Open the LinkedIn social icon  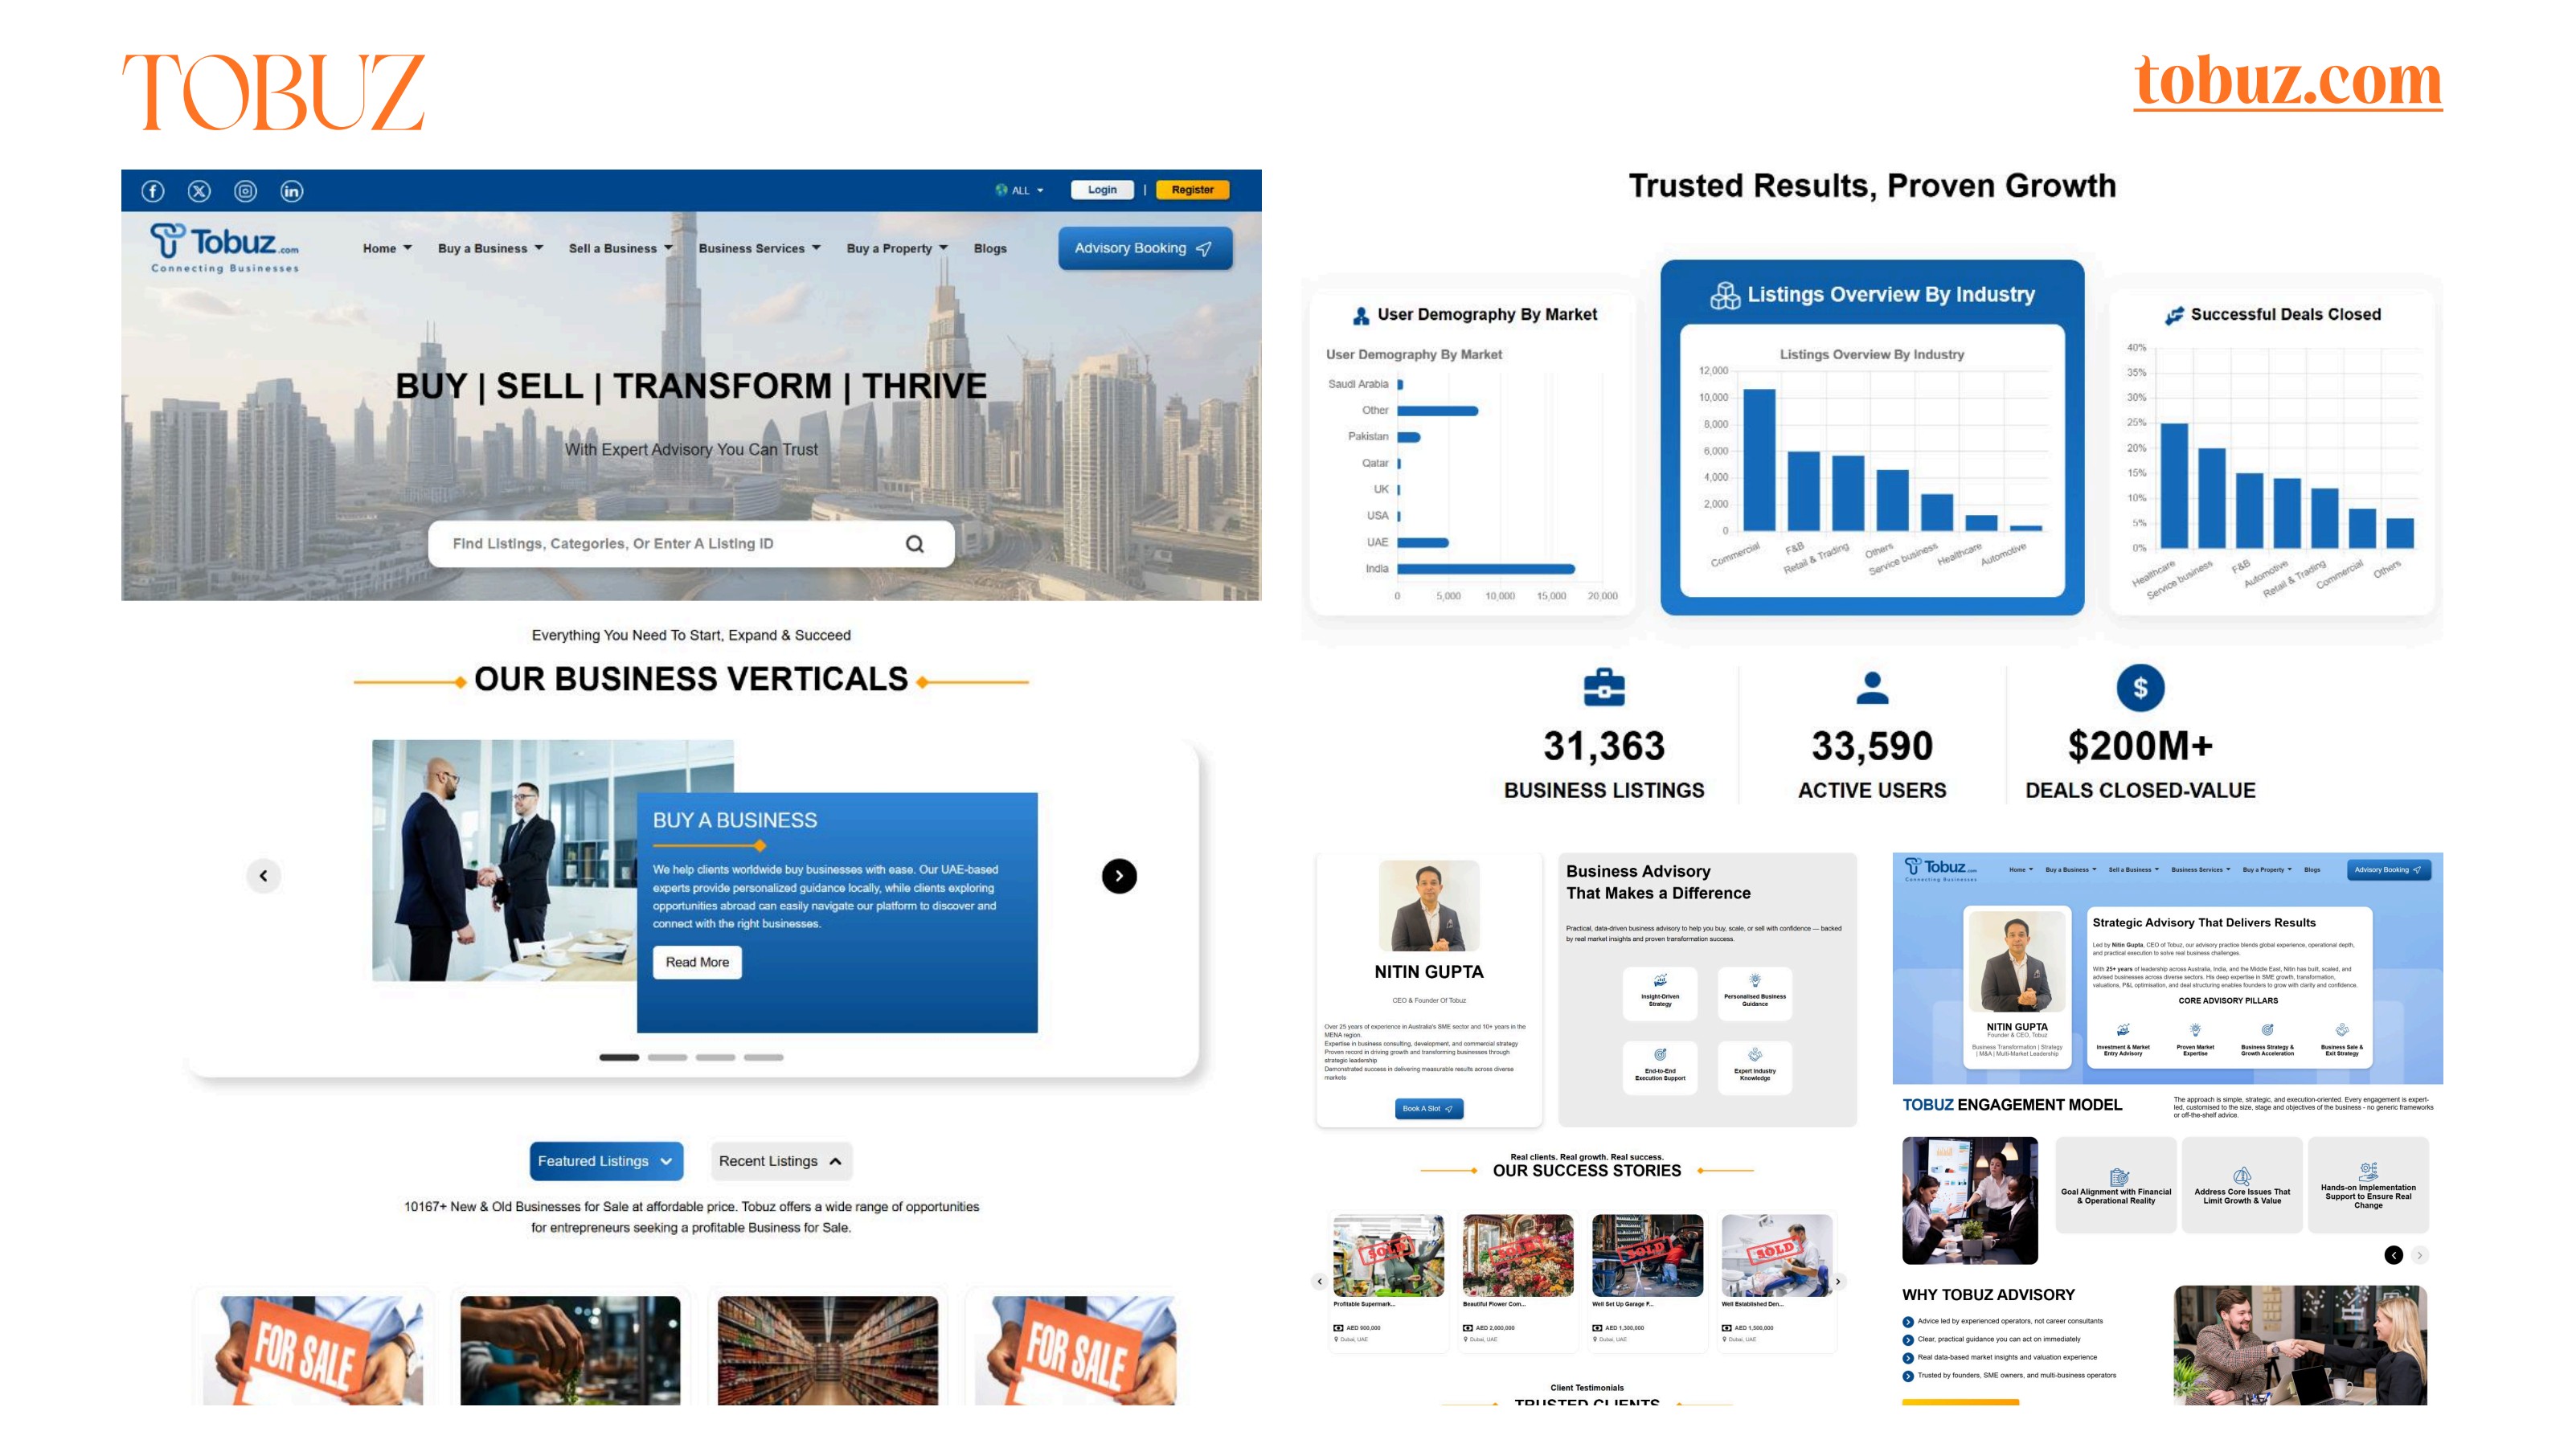pos(291,191)
